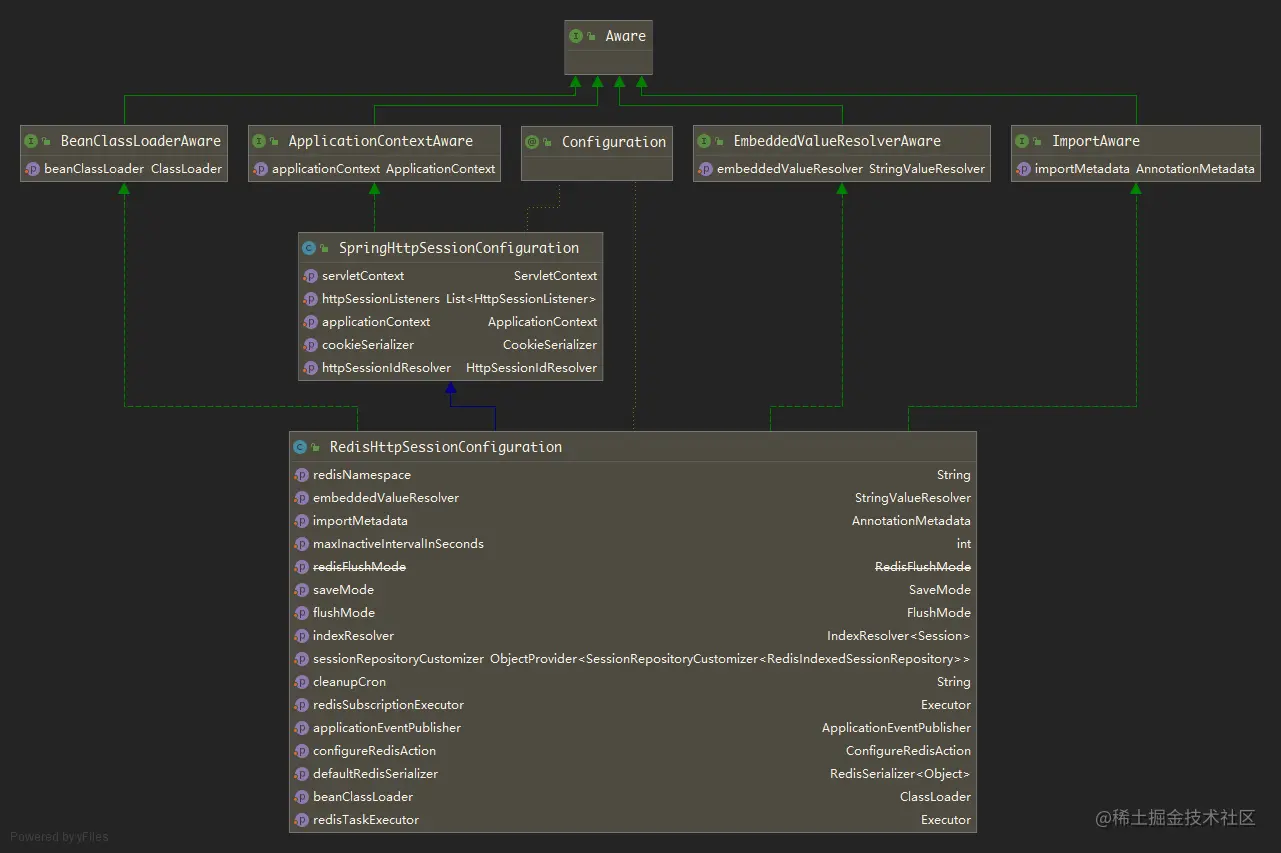Click the SaveMode type label
This screenshot has width=1281, height=853.
pos(940,590)
